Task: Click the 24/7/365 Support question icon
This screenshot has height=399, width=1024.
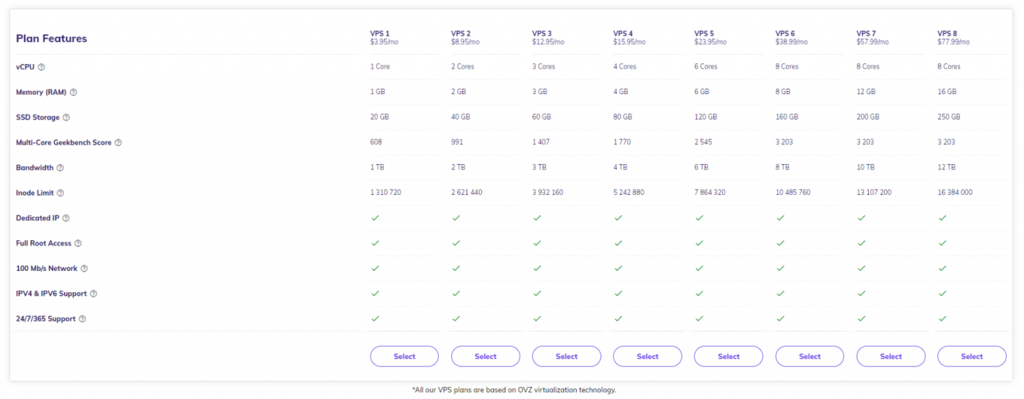Action: (82, 319)
